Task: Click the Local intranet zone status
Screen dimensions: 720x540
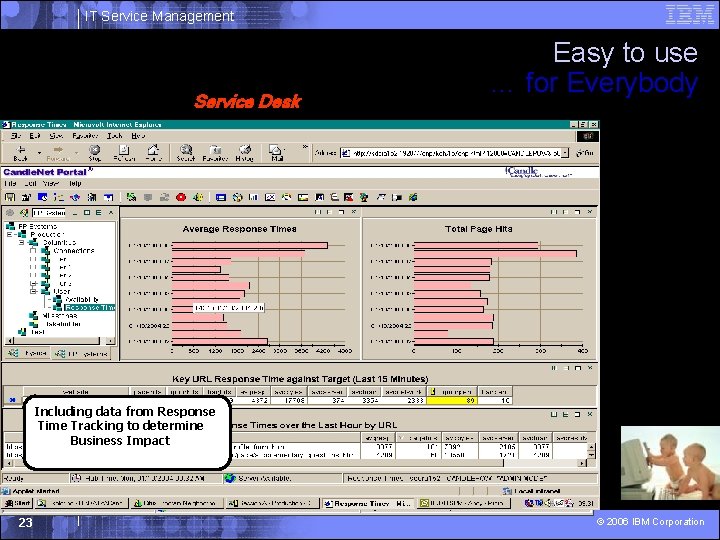Action: pyautogui.click(x=532, y=491)
